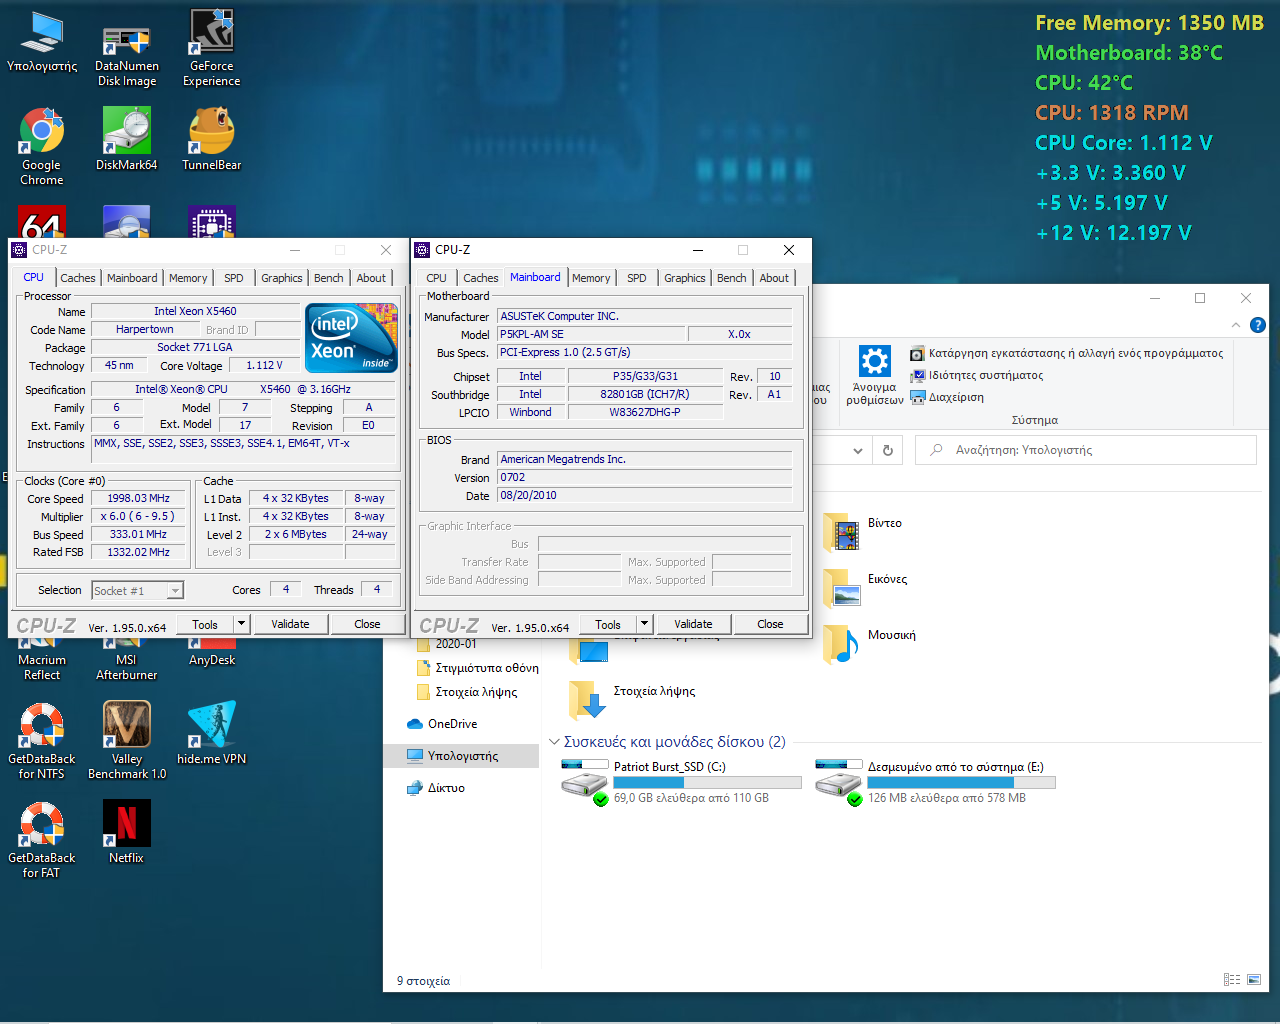1280x1024 pixels.
Task: Open the Μουσική folder in Explorer
Action: (x=870, y=644)
